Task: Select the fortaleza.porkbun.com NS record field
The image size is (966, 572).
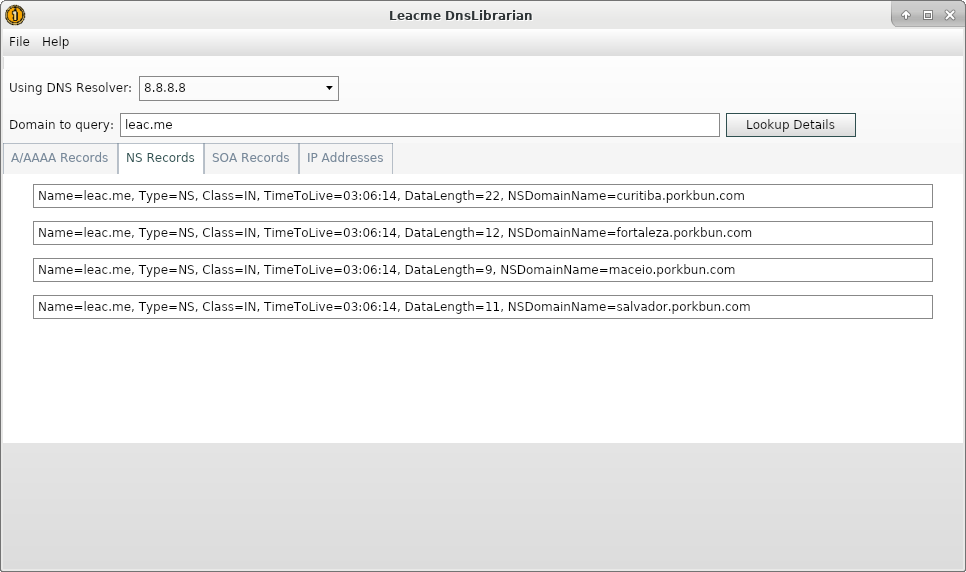Action: point(482,233)
